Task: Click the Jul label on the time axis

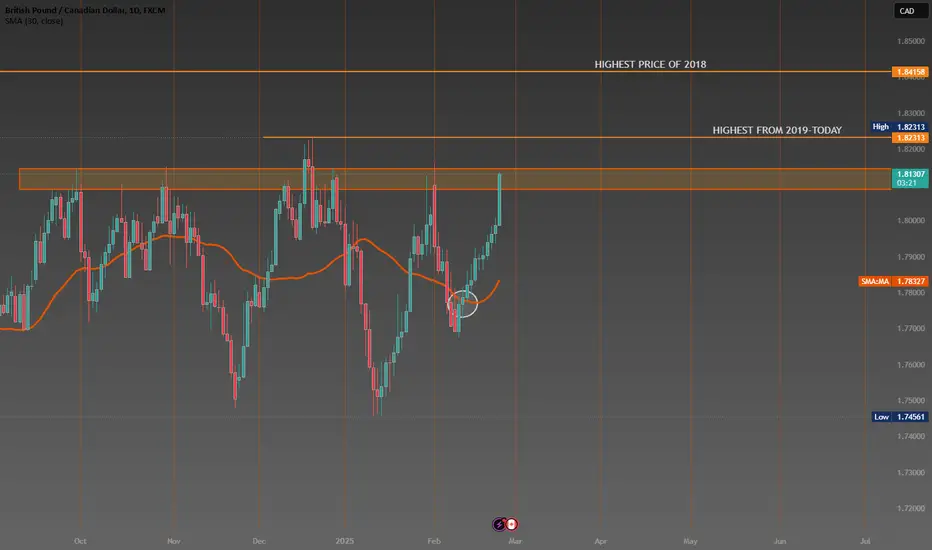Action: [865, 541]
